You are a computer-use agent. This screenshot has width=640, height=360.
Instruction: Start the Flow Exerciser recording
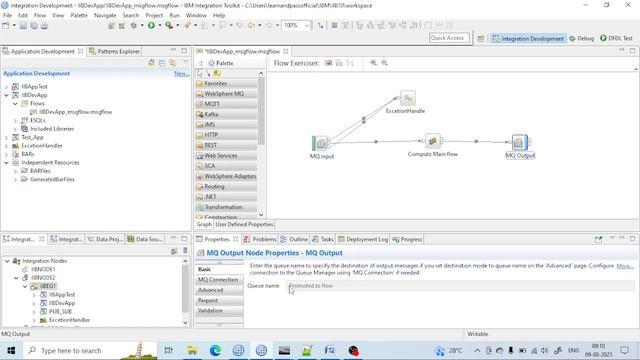(328, 63)
